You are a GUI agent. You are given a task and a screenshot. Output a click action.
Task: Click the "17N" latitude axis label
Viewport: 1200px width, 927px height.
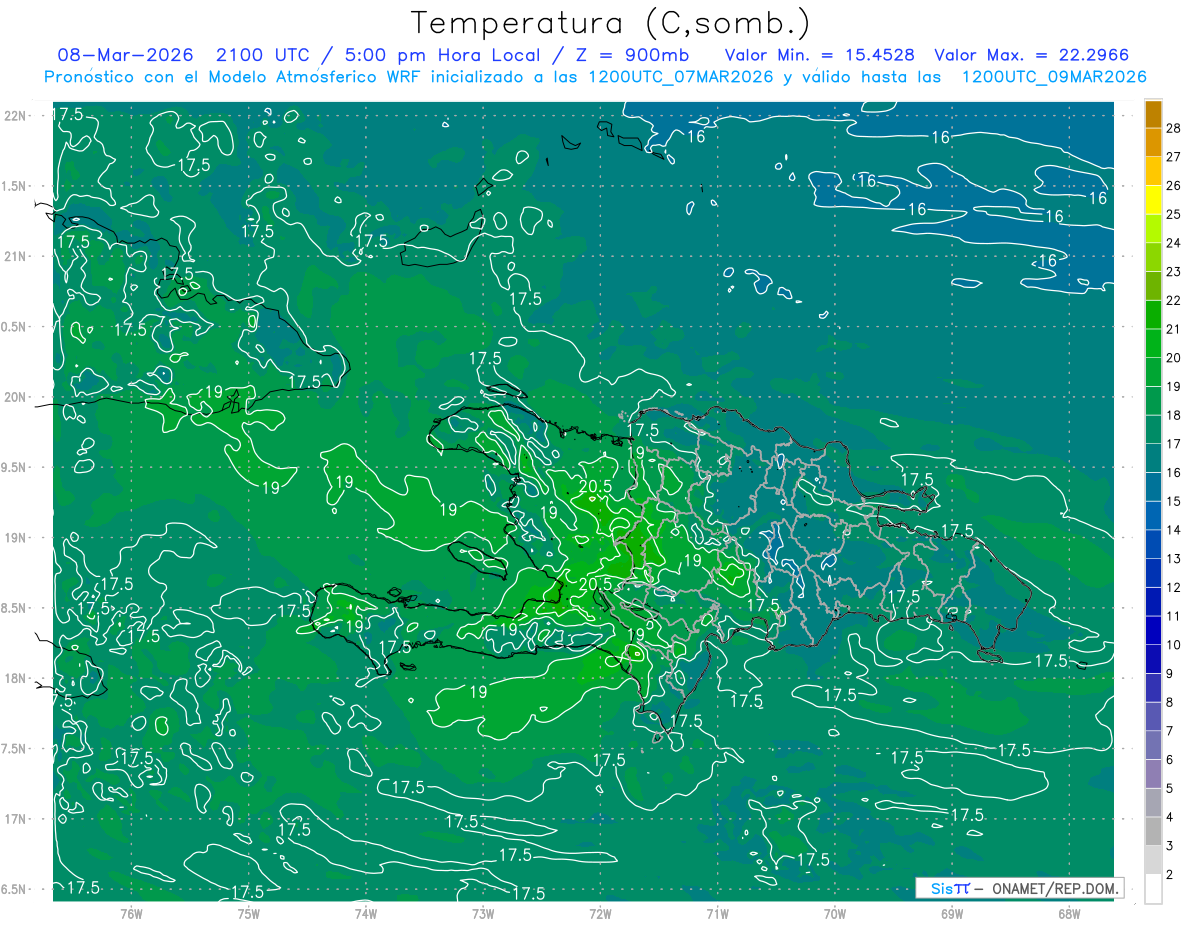pyautogui.click(x=15, y=819)
